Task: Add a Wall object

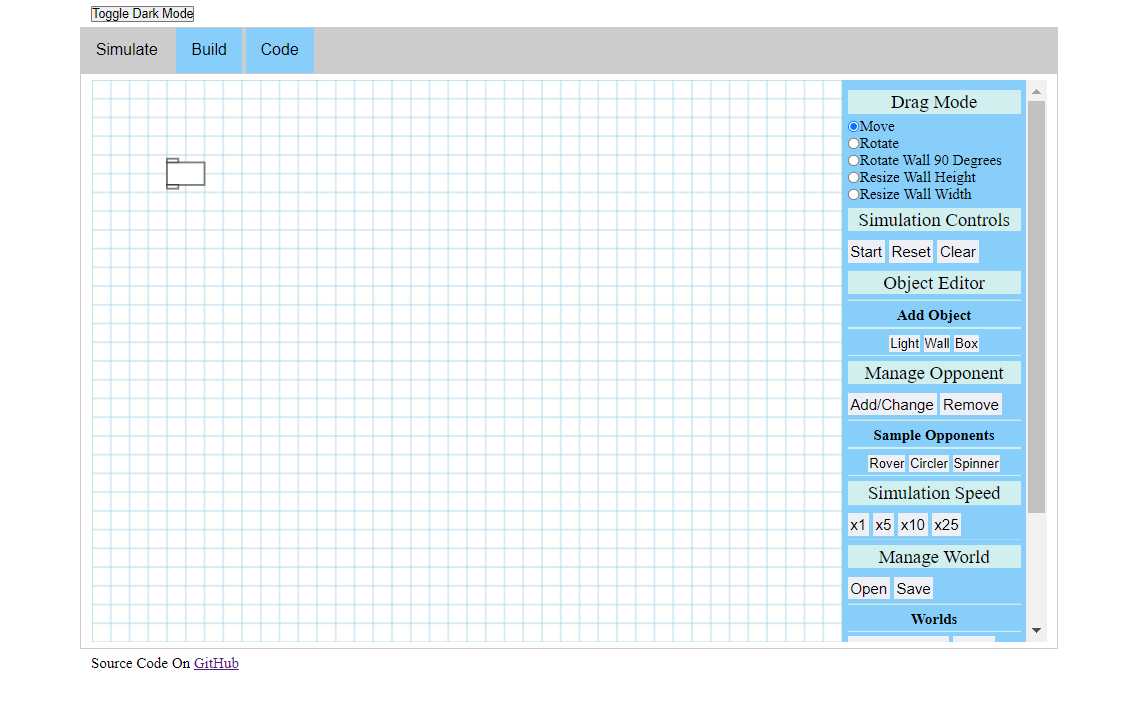Action: pyautogui.click(x=937, y=344)
